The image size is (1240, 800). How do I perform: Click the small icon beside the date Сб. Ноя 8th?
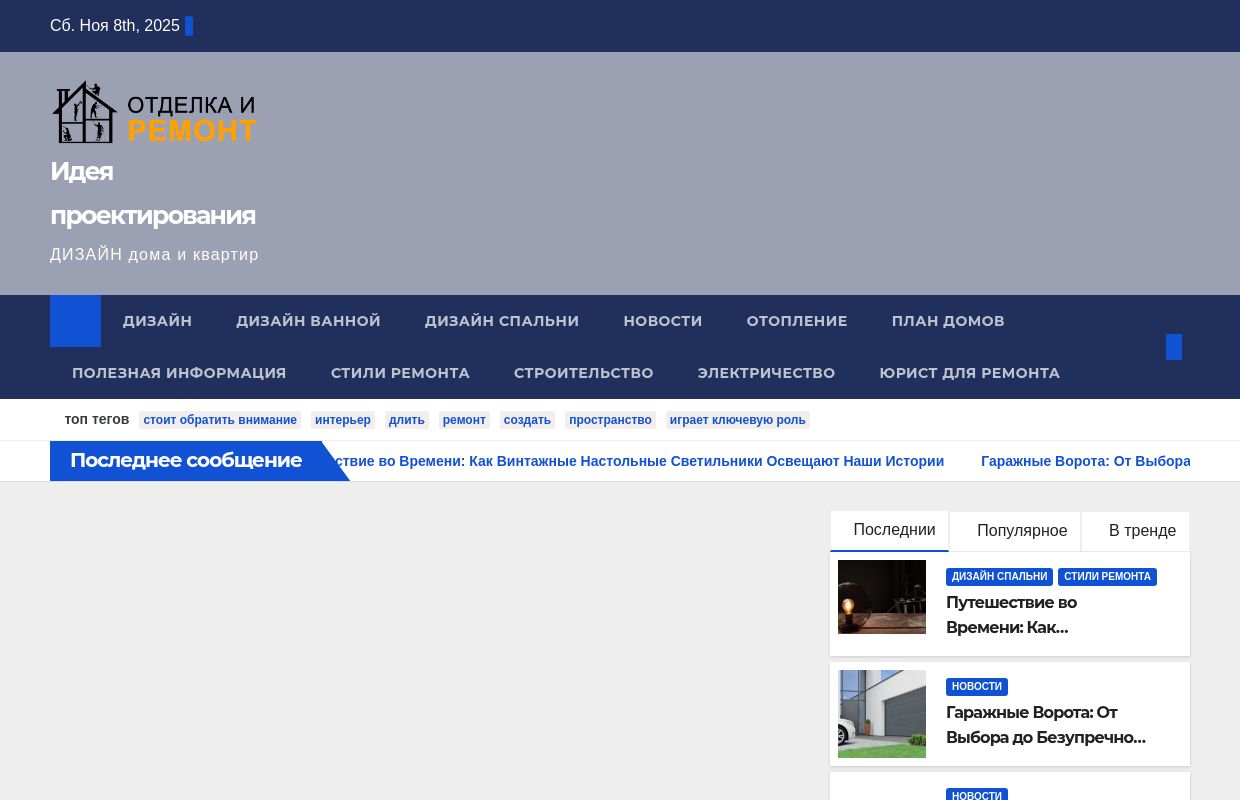pos(188,26)
